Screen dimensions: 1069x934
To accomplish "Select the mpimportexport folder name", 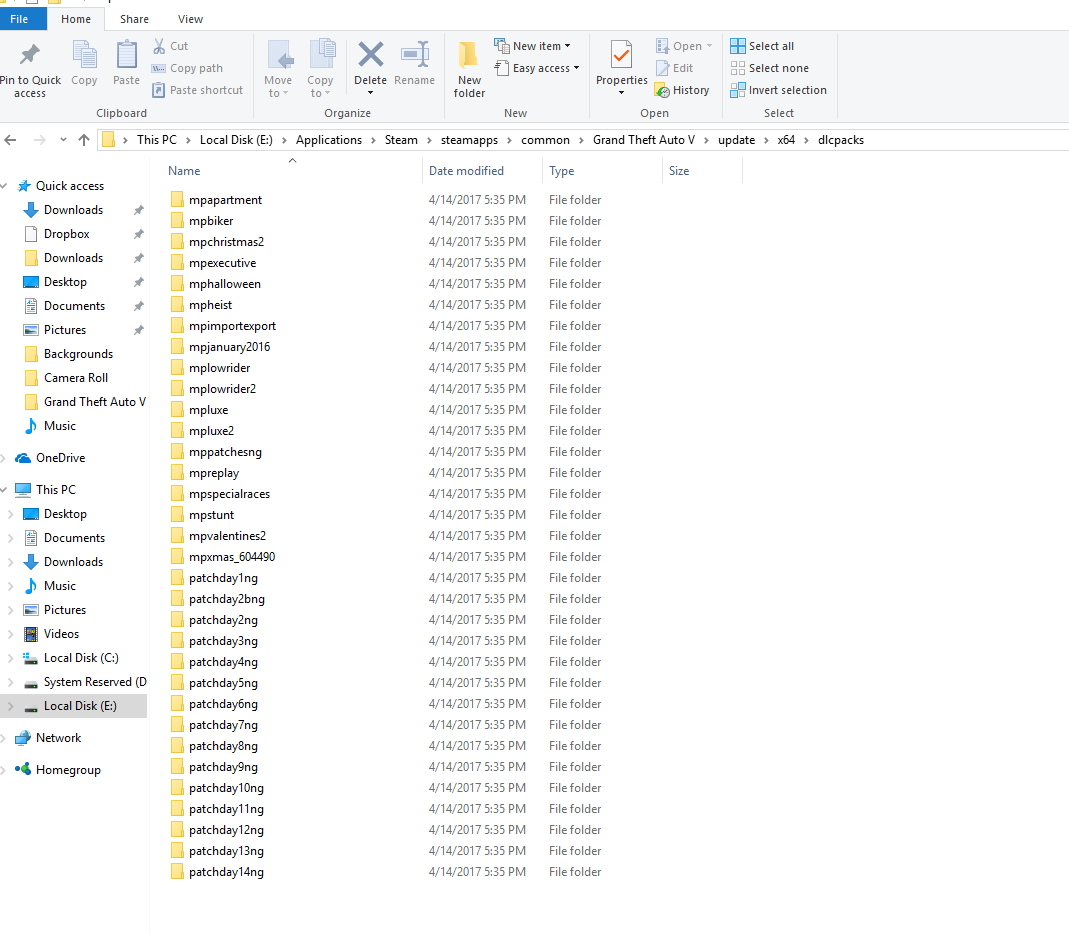I will pyautogui.click(x=232, y=326).
